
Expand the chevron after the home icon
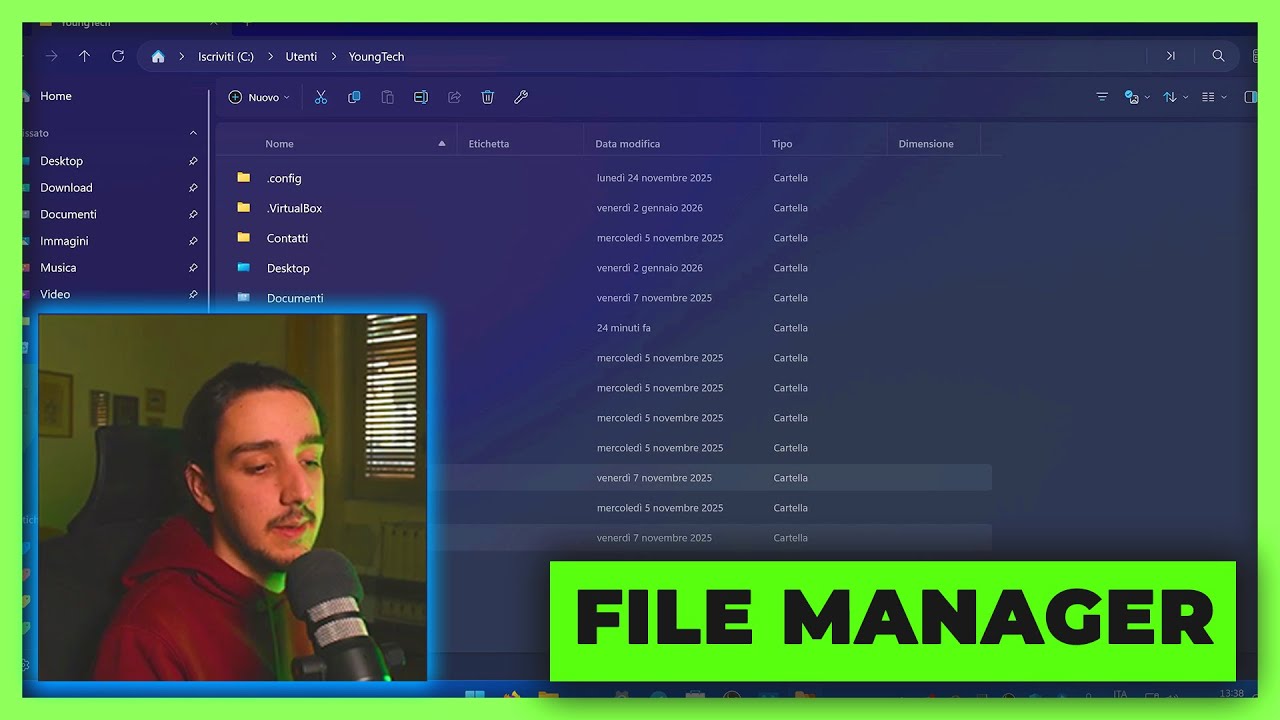182,57
